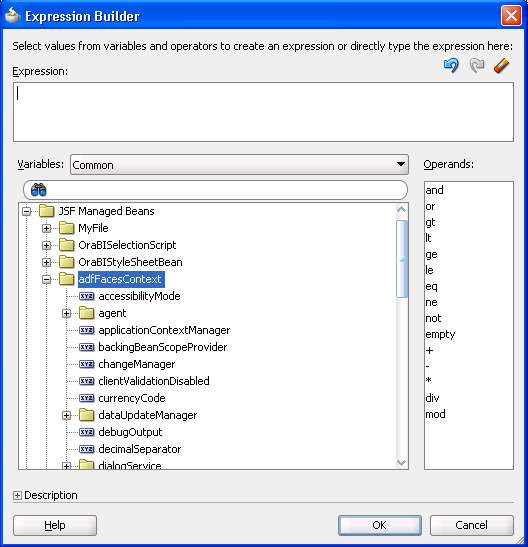Click the OraBISelectionScript folder icon
The image size is (528, 547).
pos(66,245)
